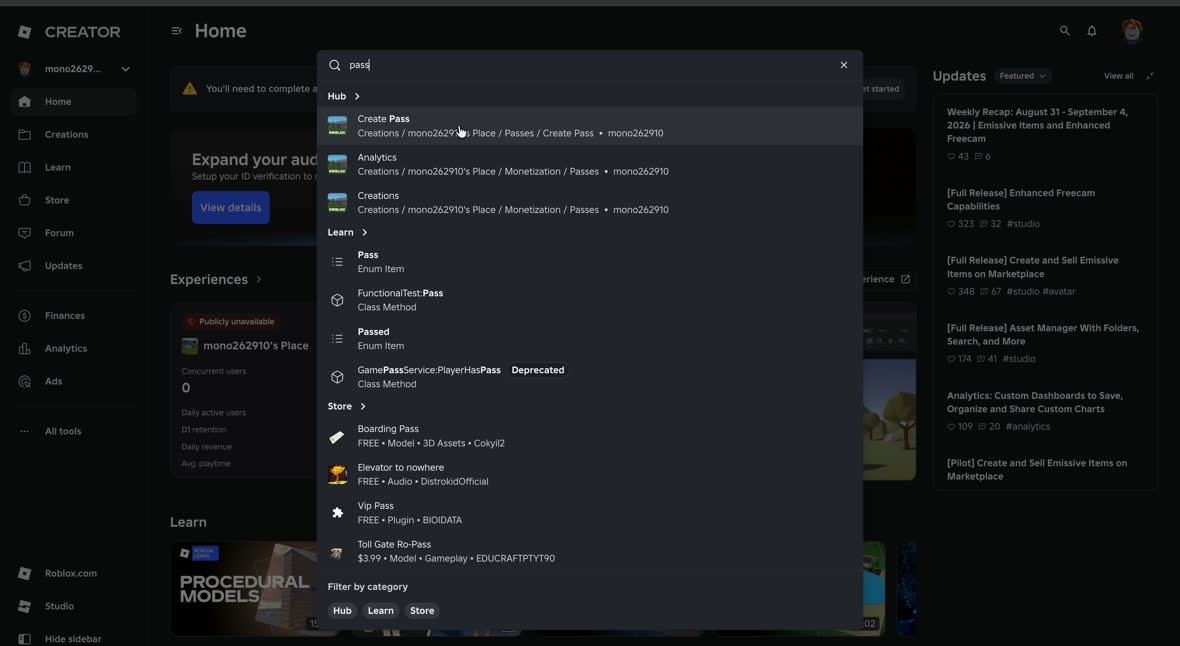Expand the Store results section
Viewport: 1180px width, 646px height.
pos(347,407)
